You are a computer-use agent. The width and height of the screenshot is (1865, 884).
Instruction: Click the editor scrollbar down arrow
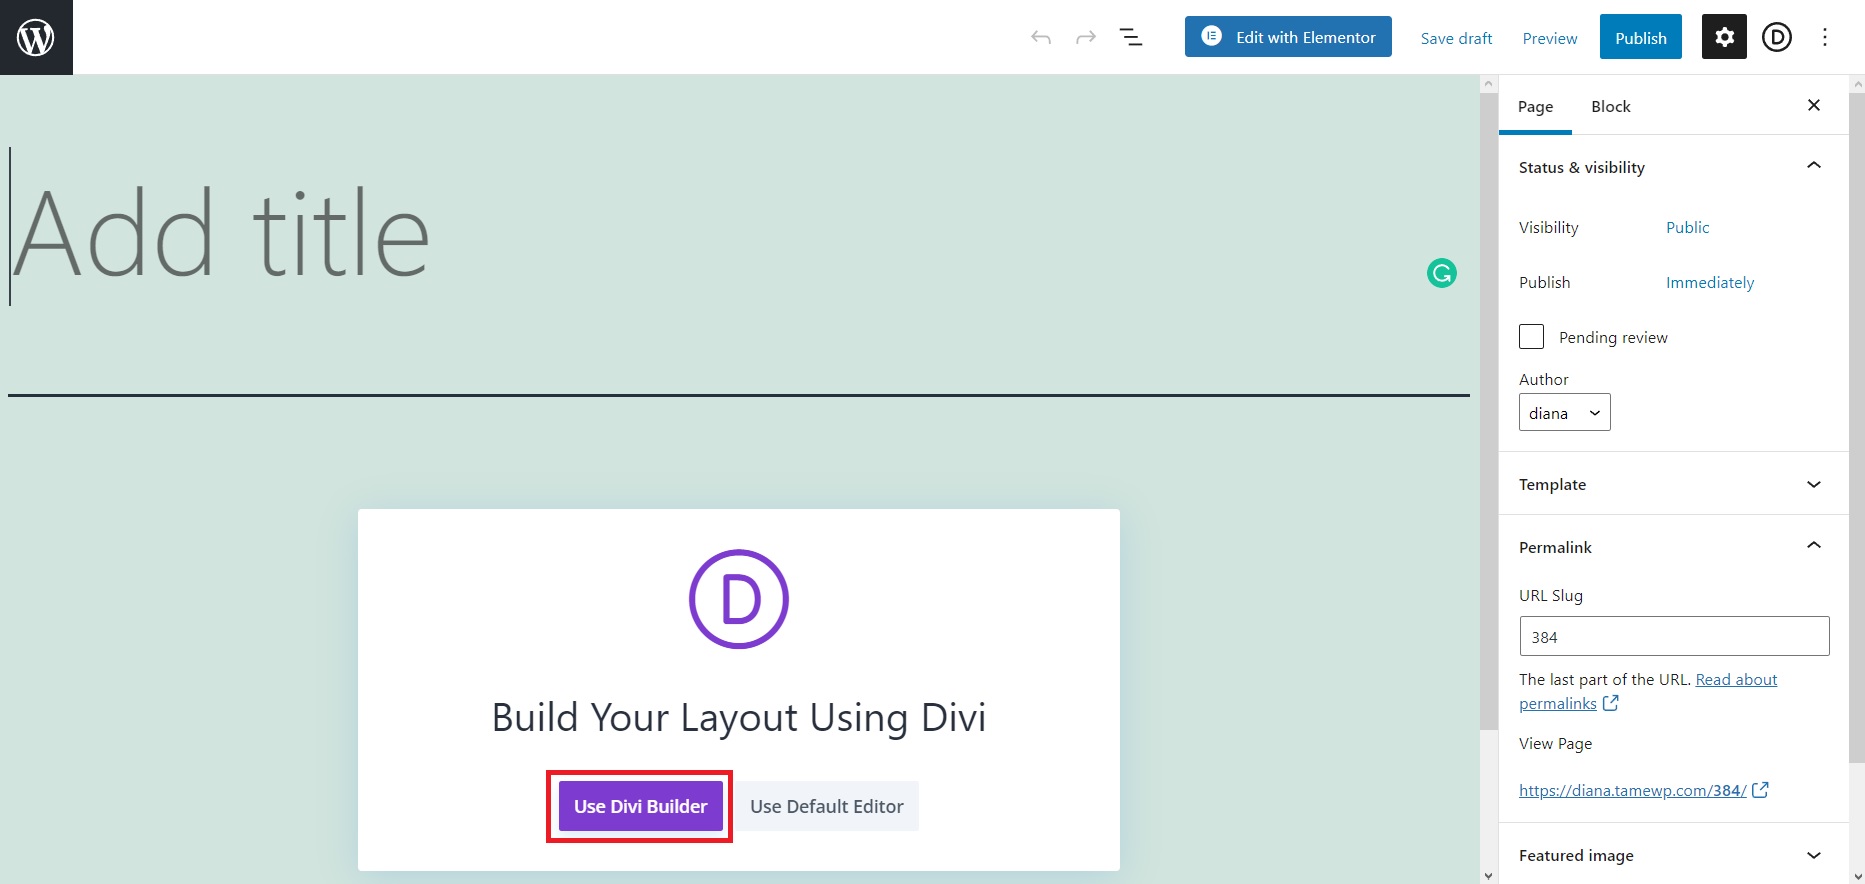click(1488, 876)
